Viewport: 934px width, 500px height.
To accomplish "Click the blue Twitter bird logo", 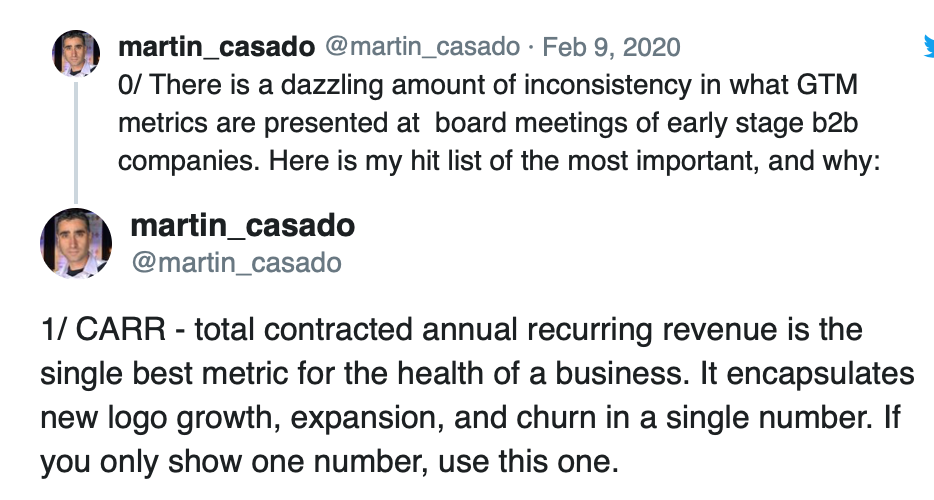I will [929, 45].
